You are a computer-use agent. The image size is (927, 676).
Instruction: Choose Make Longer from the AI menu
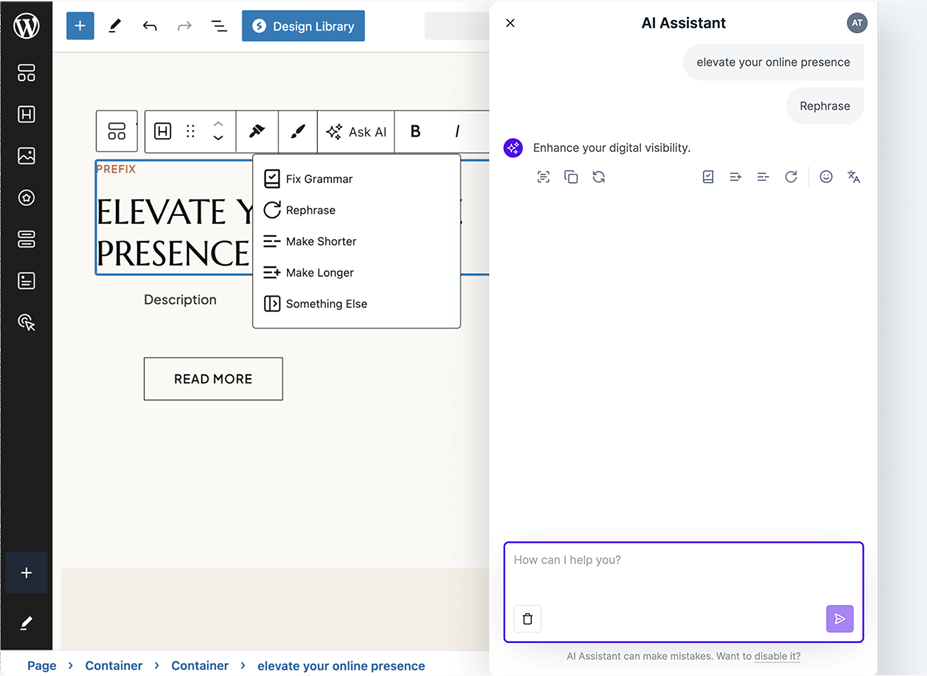pyautogui.click(x=356, y=273)
